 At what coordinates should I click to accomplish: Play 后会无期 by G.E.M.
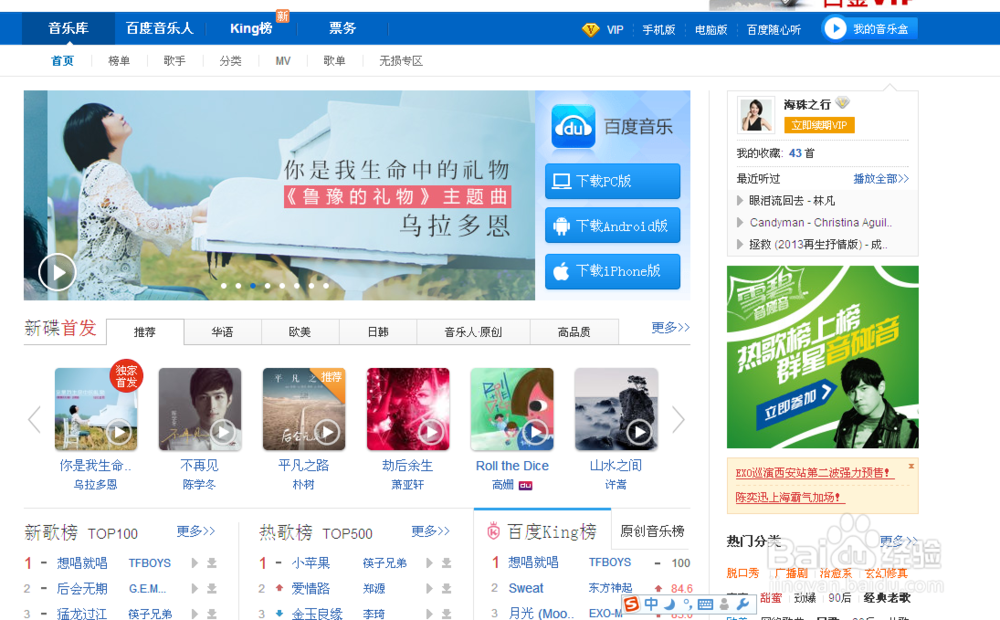[195, 589]
